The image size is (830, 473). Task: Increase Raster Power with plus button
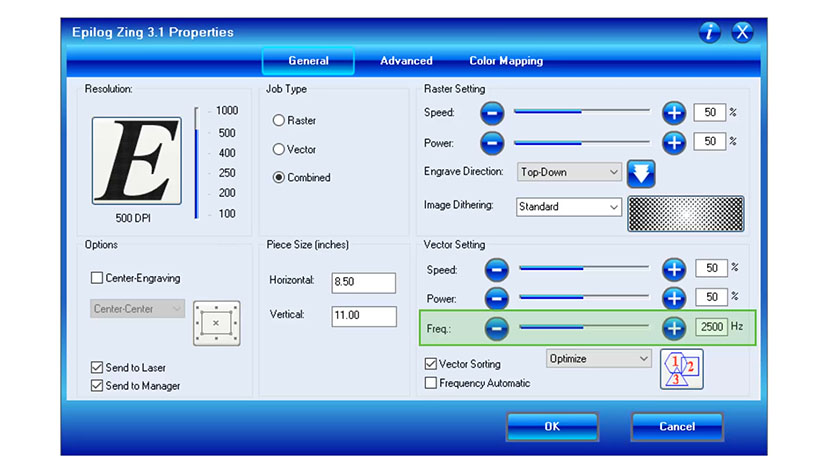click(674, 142)
